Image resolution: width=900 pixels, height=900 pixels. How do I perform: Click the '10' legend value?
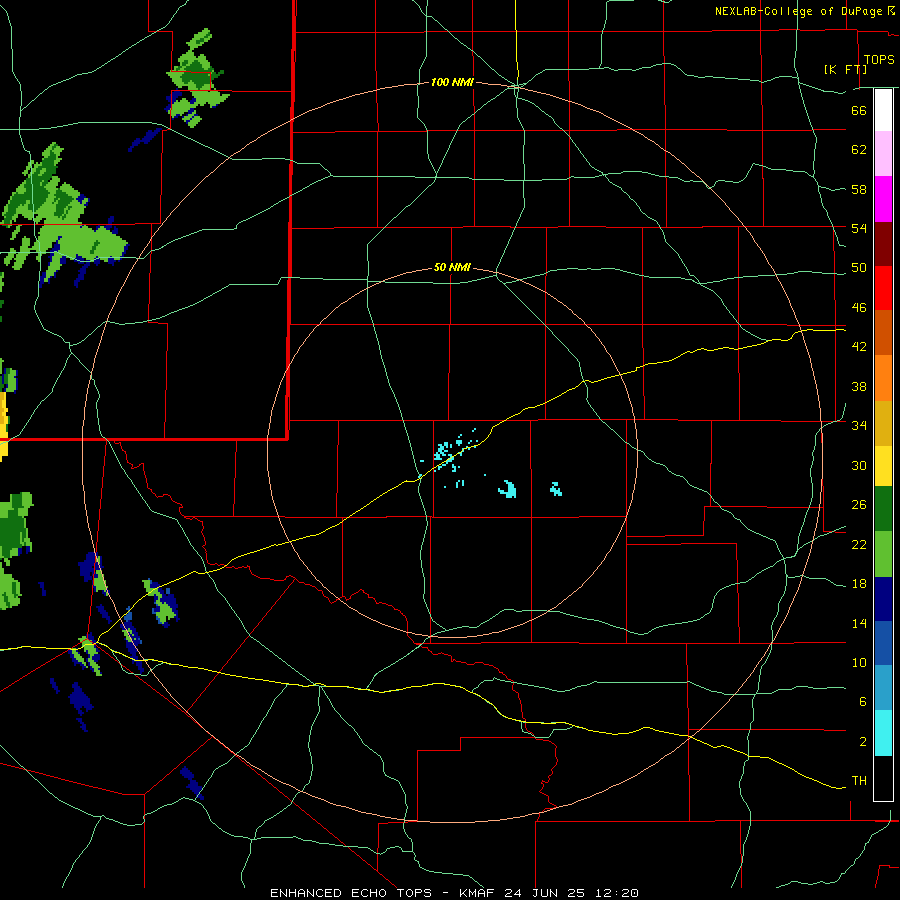click(859, 662)
